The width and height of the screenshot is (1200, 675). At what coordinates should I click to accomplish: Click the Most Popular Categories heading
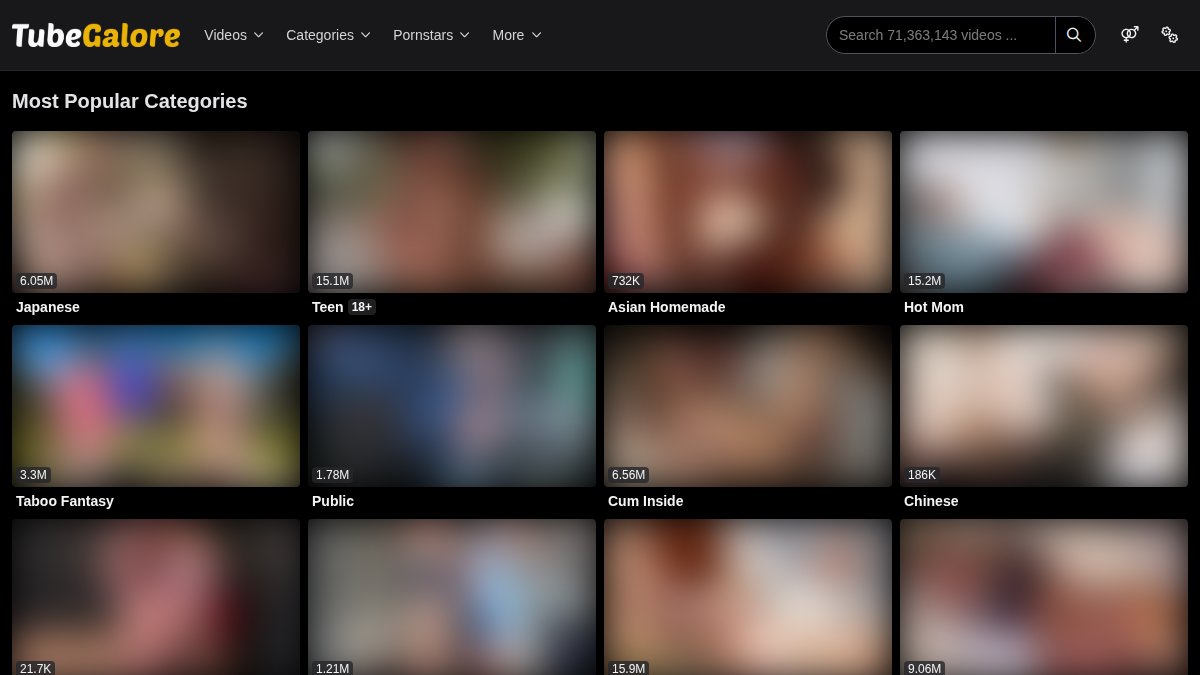130,101
